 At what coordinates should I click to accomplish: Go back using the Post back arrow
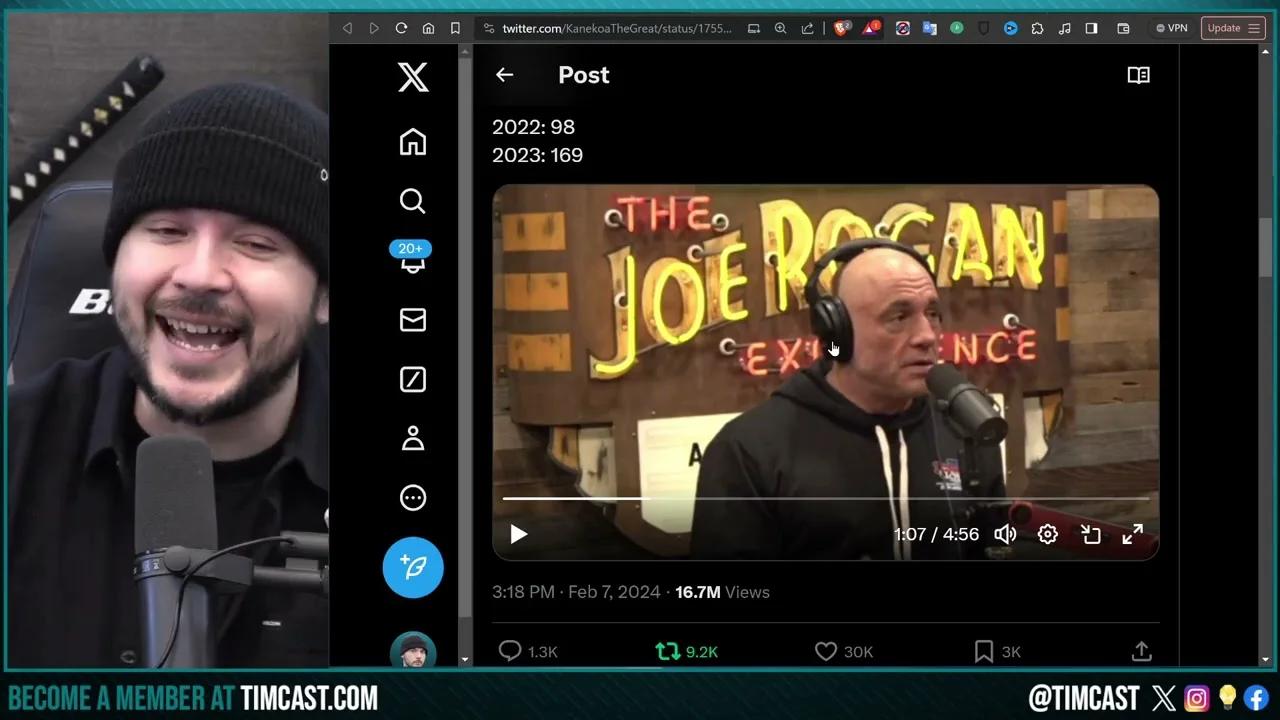click(x=504, y=75)
